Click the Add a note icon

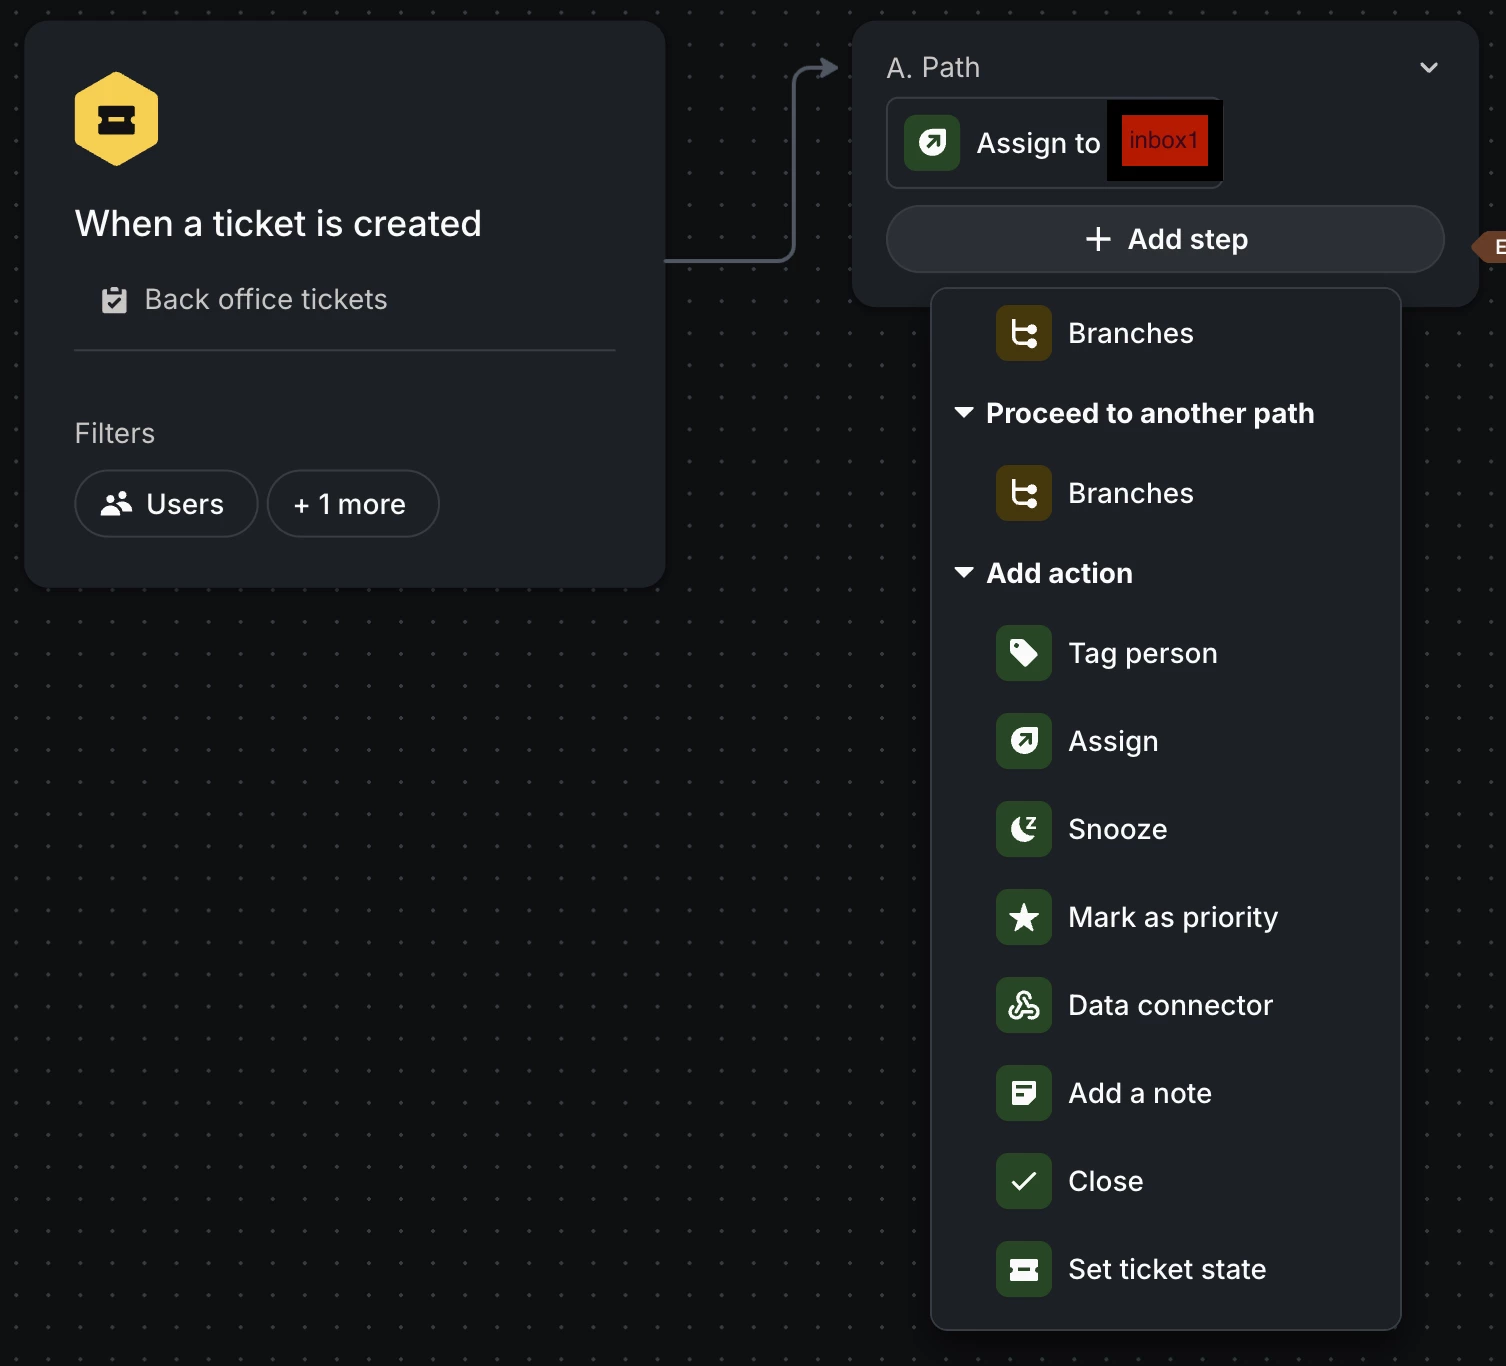(1023, 1093)
